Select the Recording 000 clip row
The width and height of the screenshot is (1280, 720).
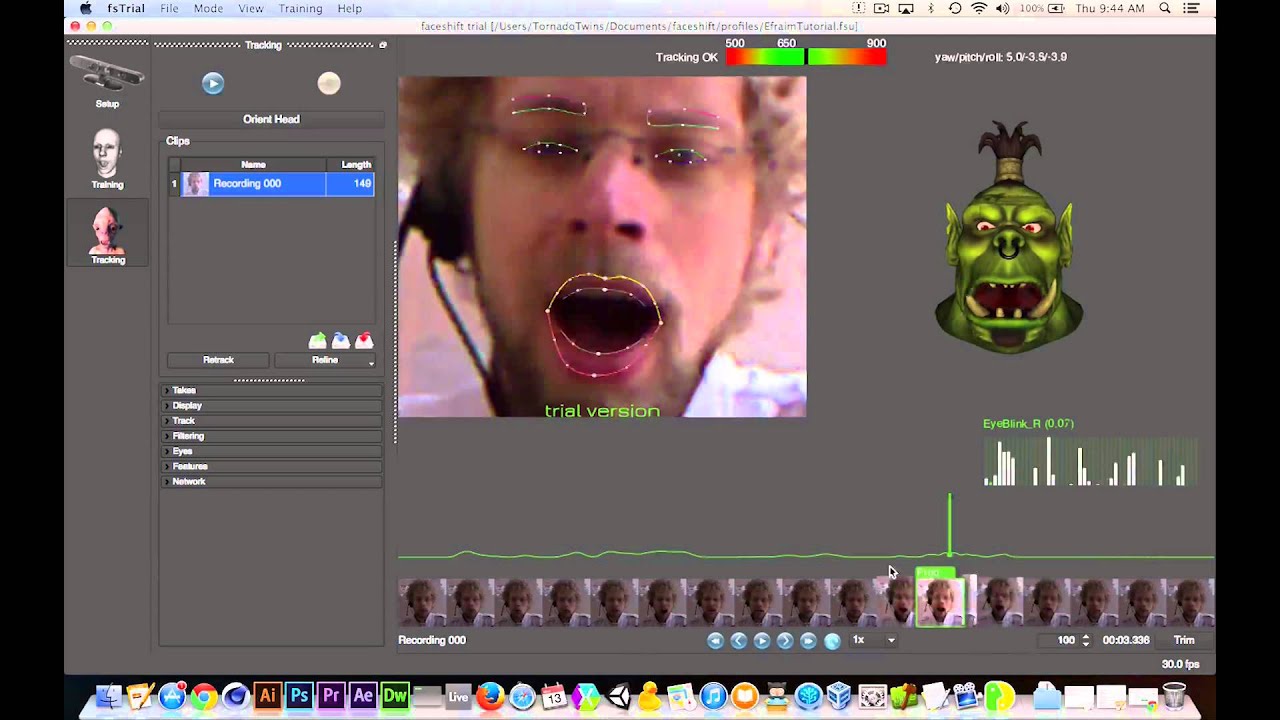point(271,184)
